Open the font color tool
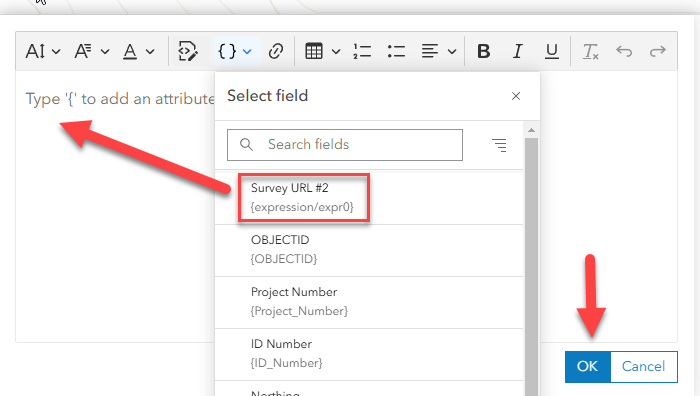 pos(130,51)
